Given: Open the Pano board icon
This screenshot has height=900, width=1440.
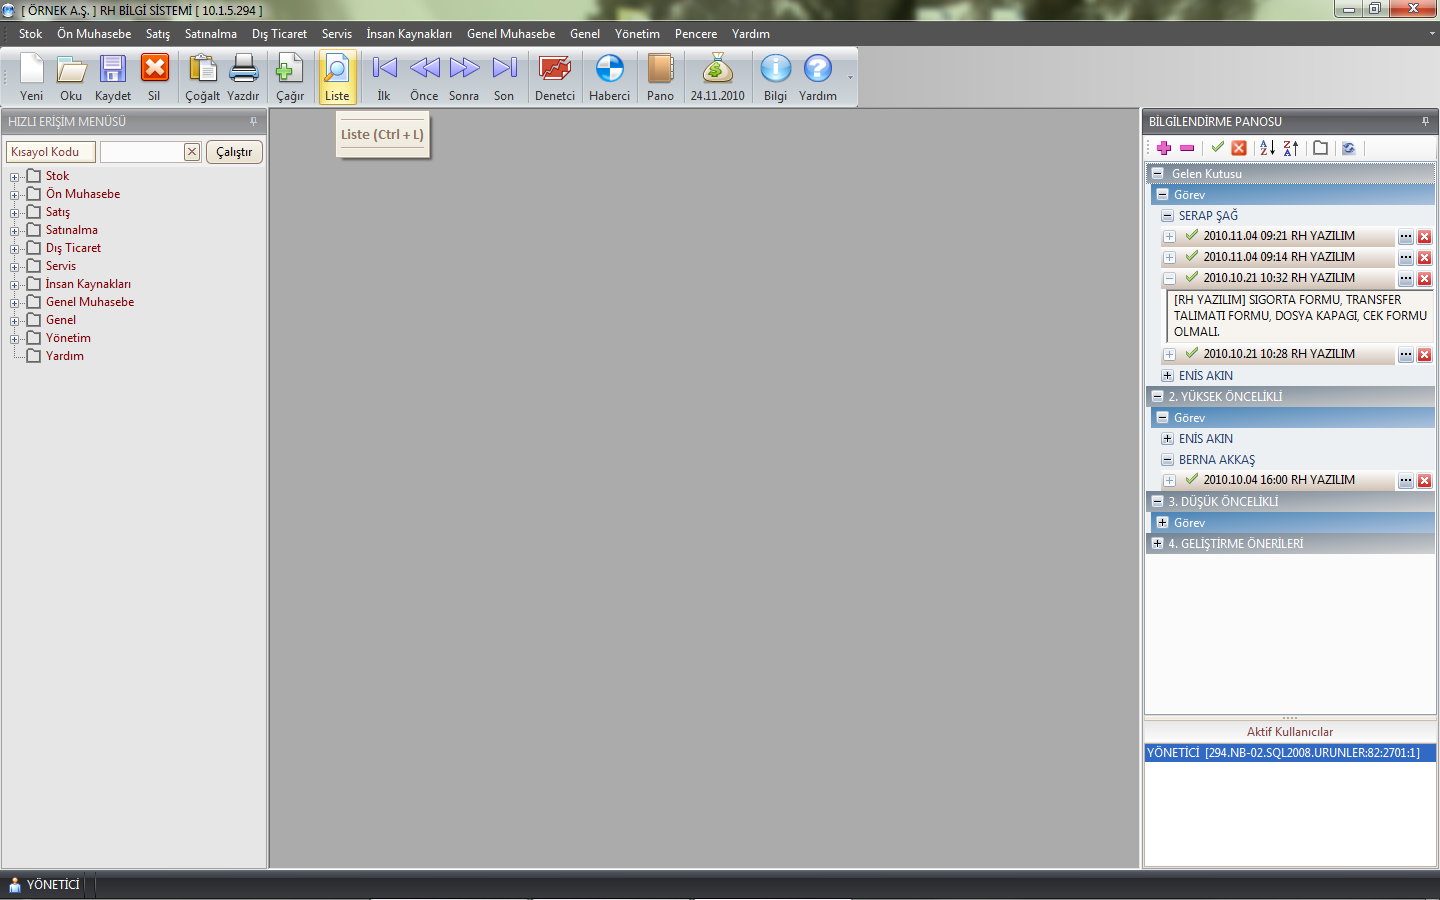Looking at the screenshot, I should point(660,77).
